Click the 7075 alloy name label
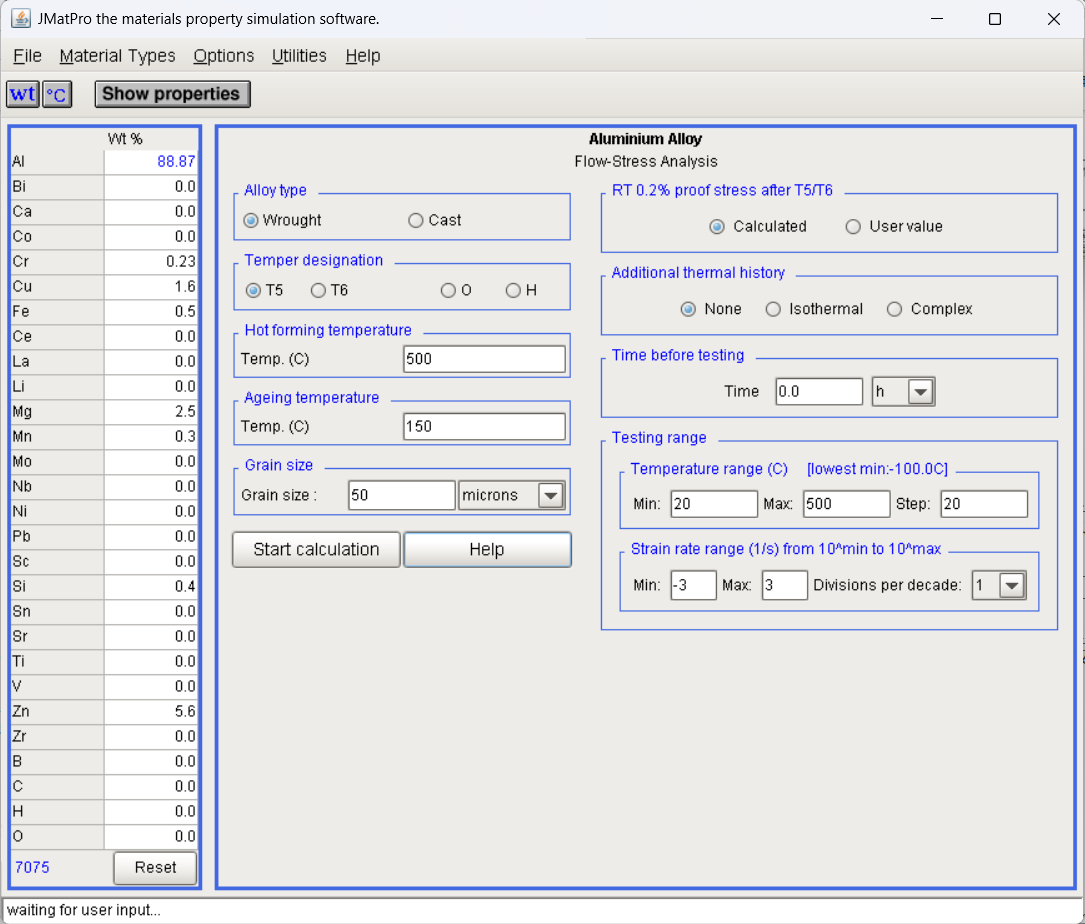 pos(32,867)
